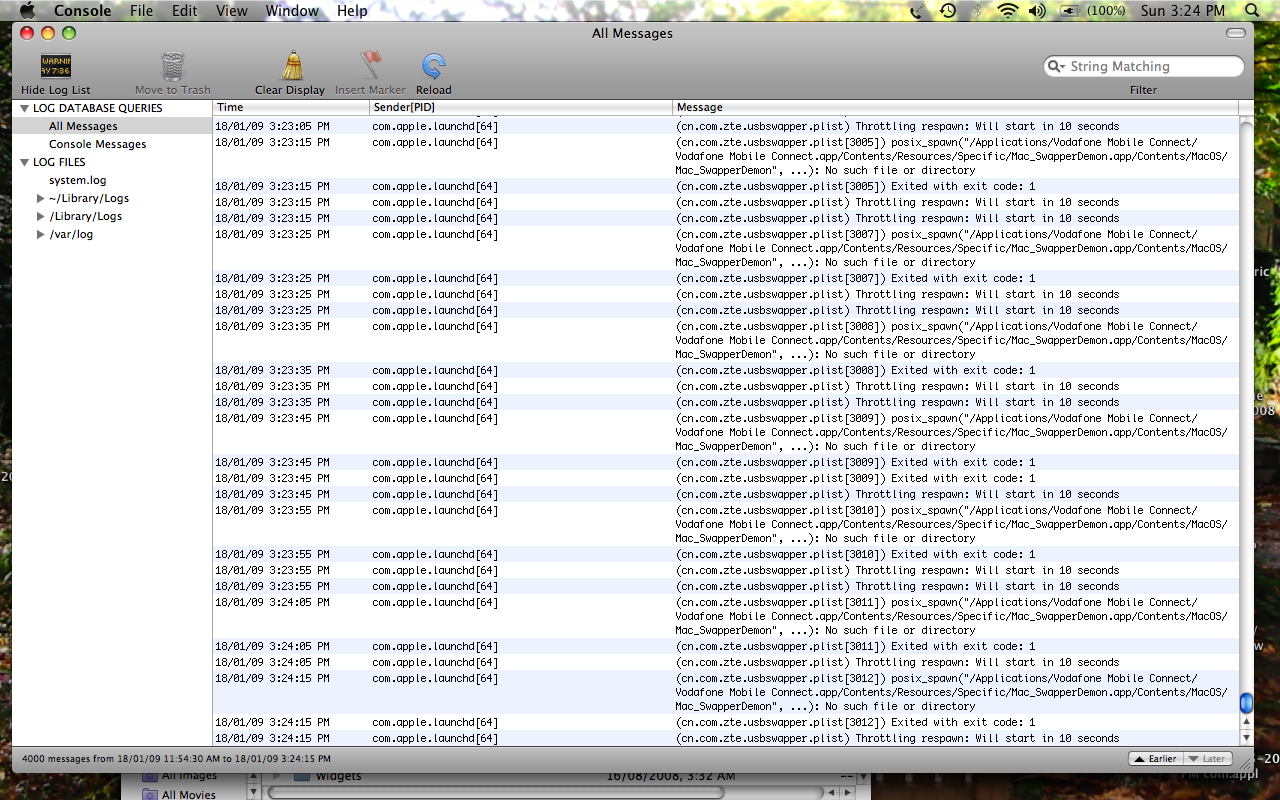Screen dimensions: 1280x800
Task: Open the View menu
Action: pyautogui.click(x=232, y=11)
